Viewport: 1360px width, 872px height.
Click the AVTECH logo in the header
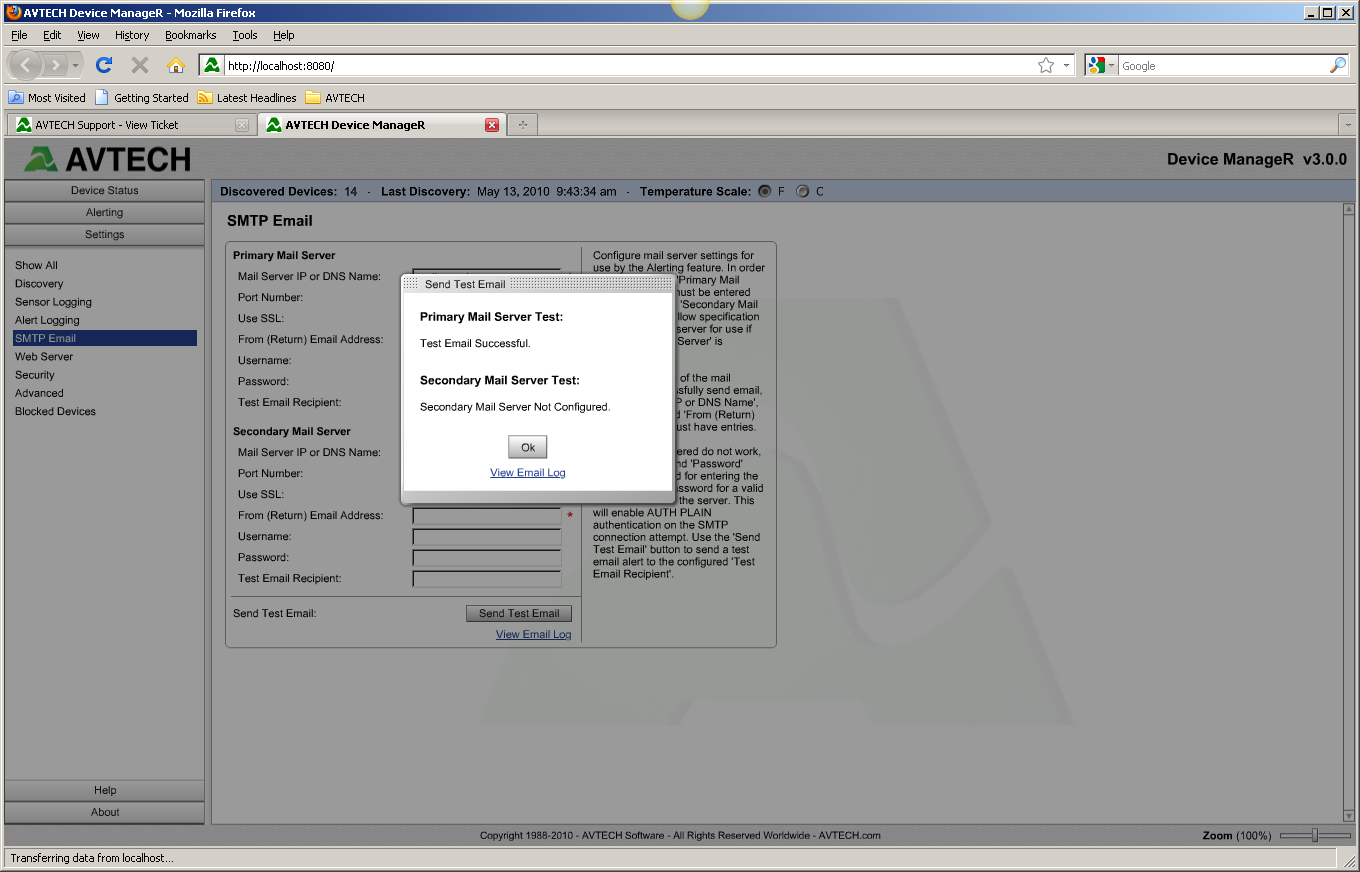(x=108, y=159)
